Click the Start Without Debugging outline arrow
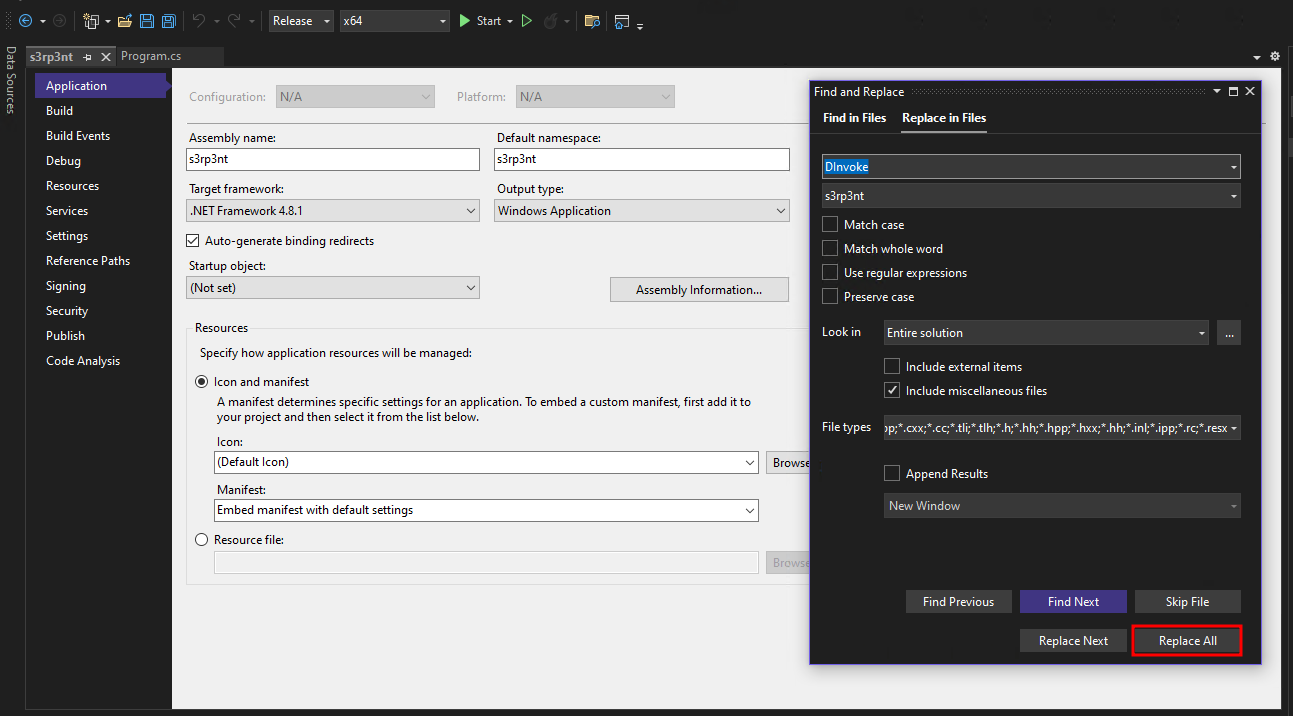Viewport: 1293px width, 716px height. click(x=527, y=21)
